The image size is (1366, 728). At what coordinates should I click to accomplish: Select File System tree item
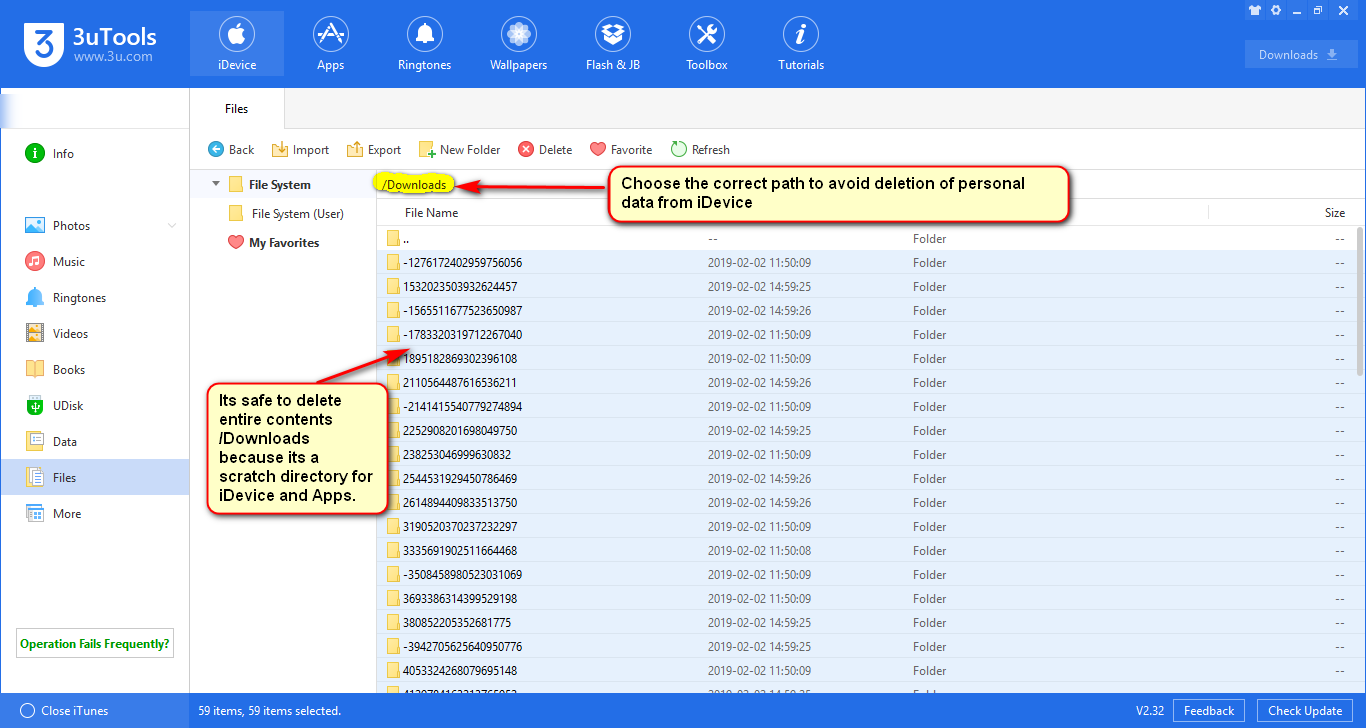[x=280, y=185]
